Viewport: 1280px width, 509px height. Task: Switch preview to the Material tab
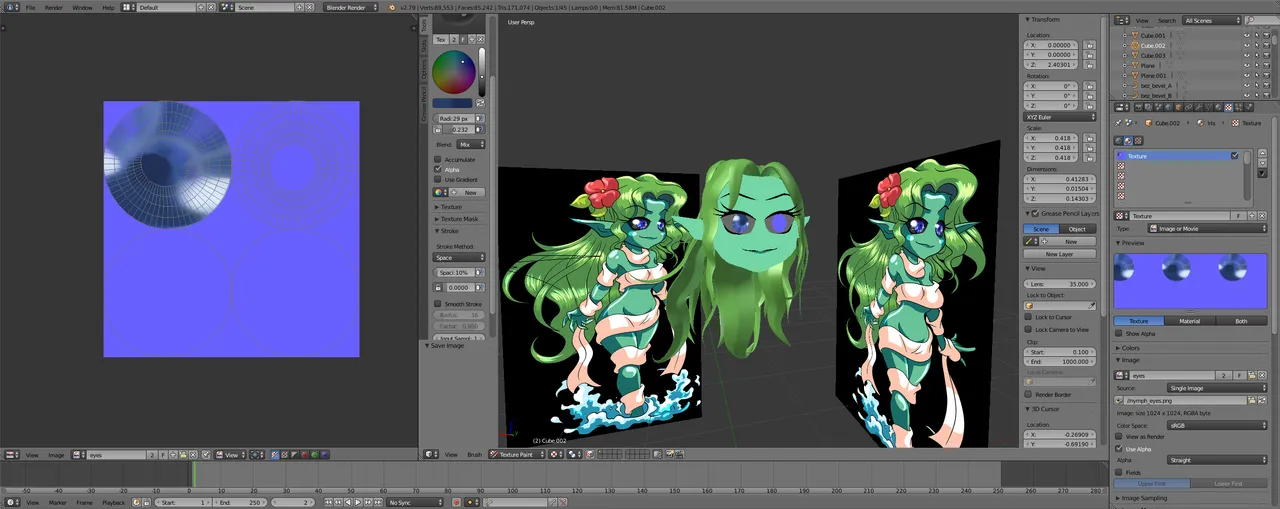point(1189,321)
